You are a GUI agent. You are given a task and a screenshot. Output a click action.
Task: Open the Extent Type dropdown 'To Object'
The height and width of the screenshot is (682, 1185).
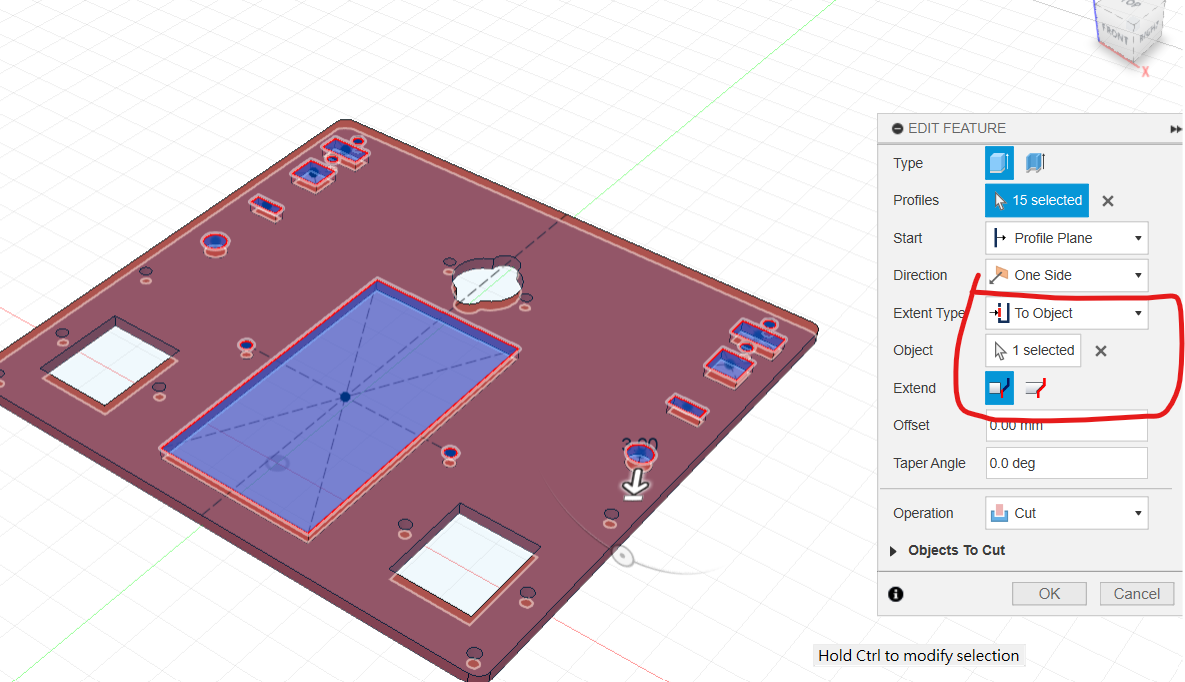1066,313
